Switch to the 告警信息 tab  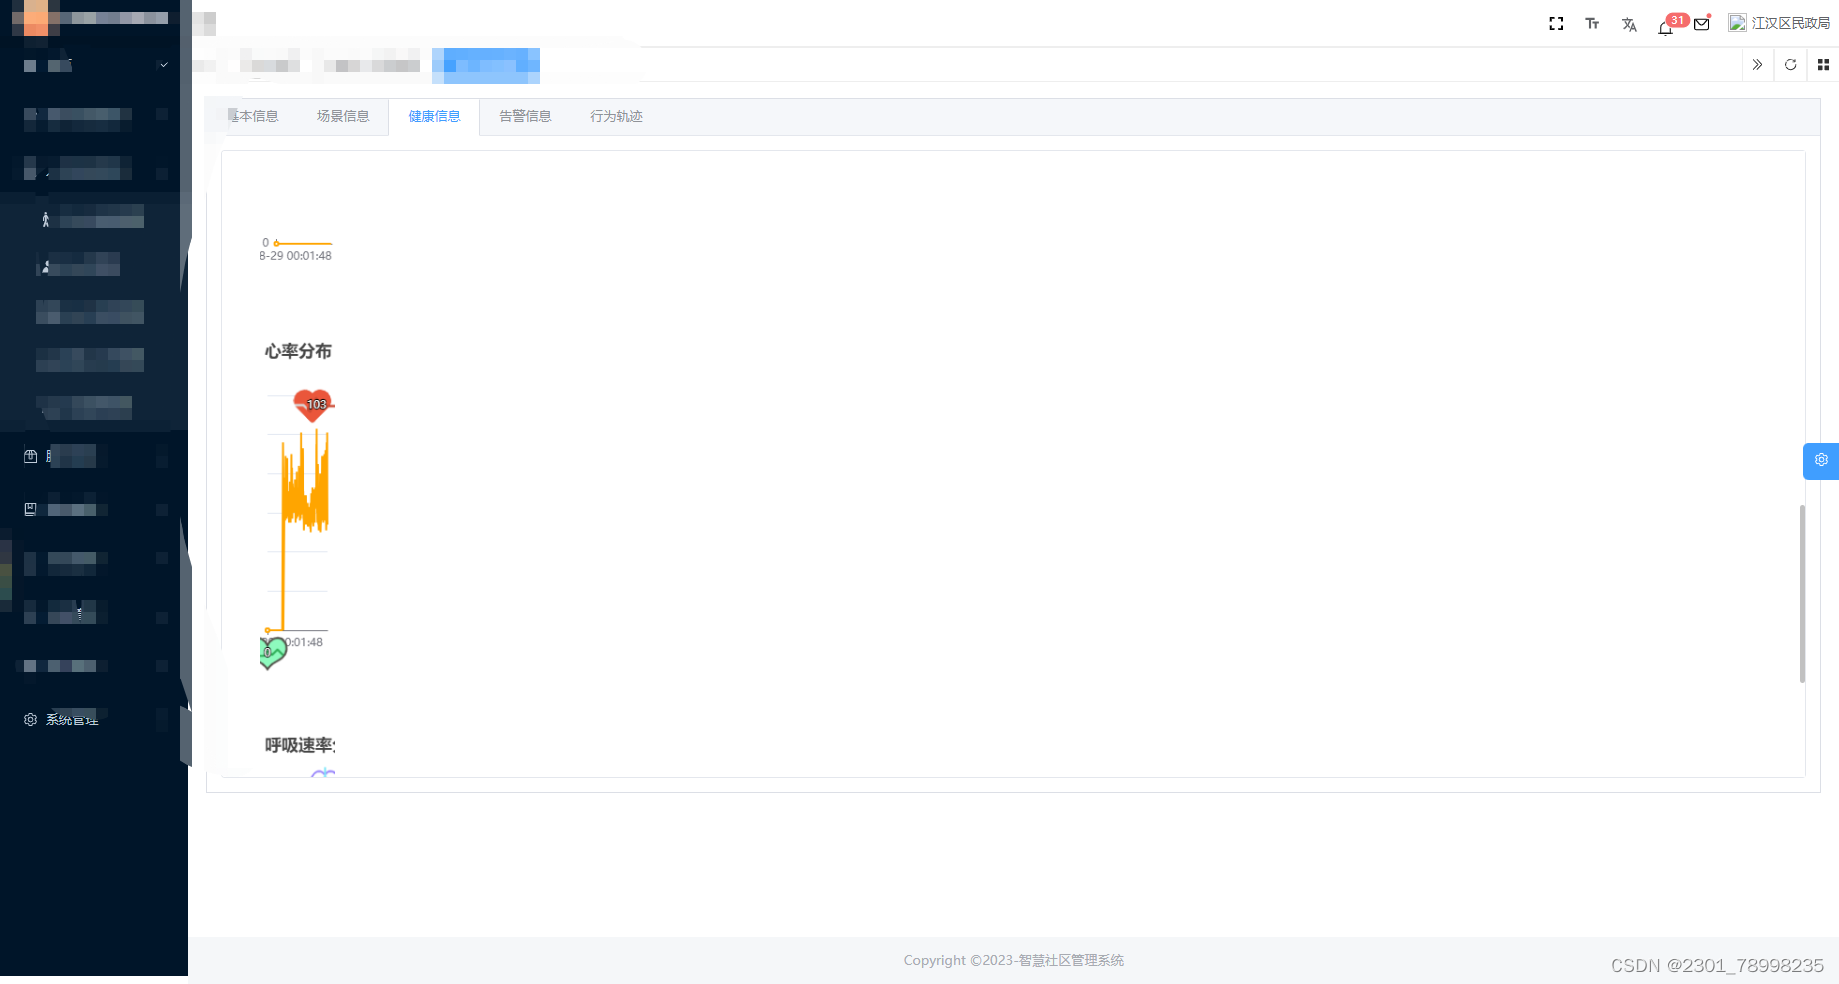[x=524, y=116]
